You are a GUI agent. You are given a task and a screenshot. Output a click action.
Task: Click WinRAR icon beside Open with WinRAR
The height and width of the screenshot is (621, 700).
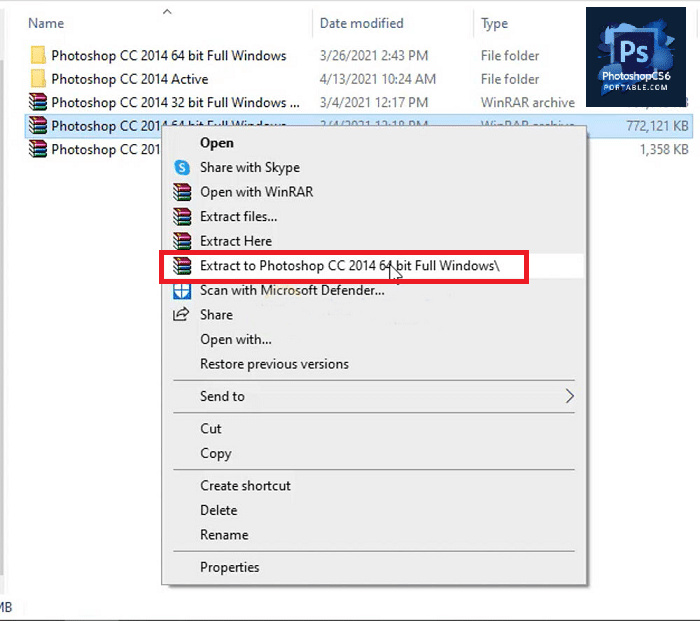[x=182, y=192]
